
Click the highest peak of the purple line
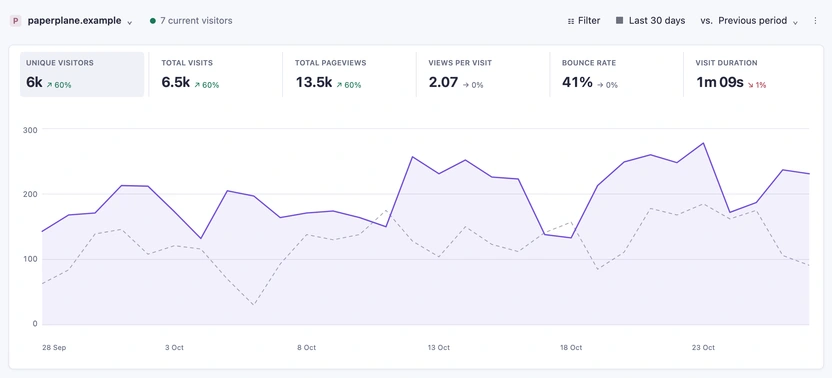pyautogui.click(x=703, y=143)
